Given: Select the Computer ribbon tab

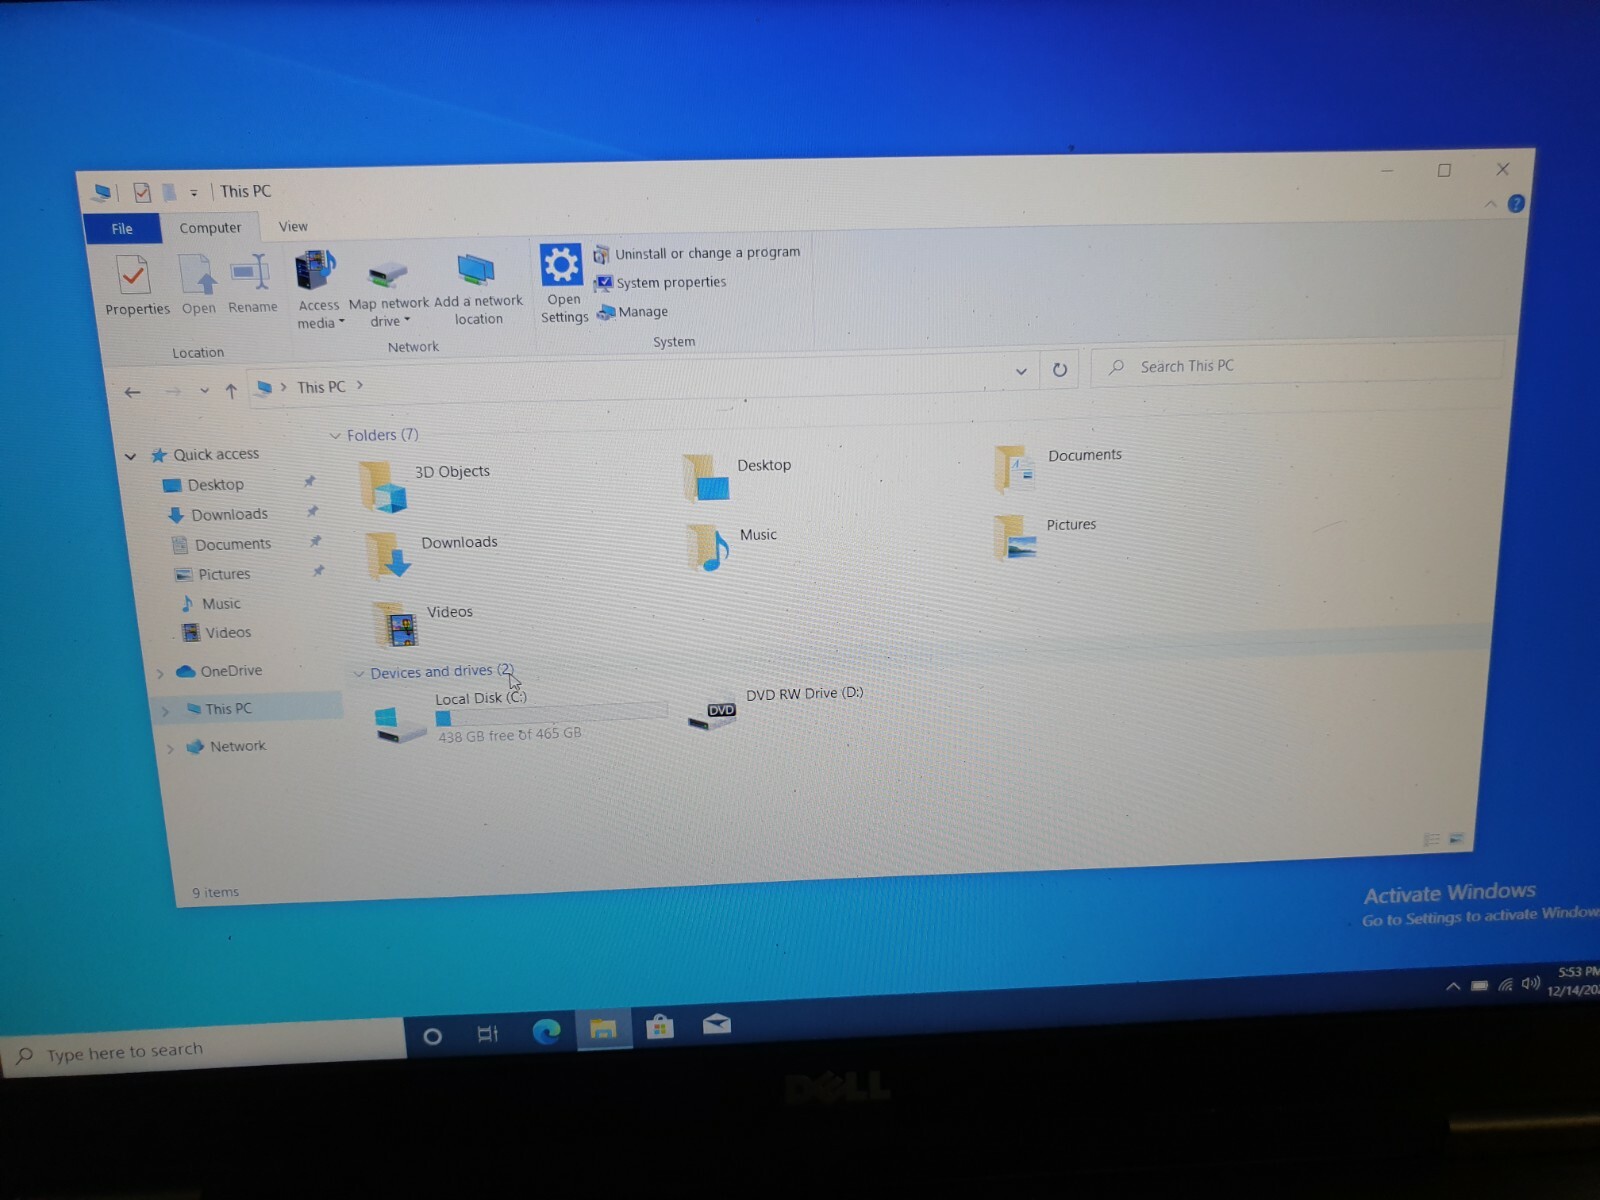Looking at the screenshot, I should point(210,228).
